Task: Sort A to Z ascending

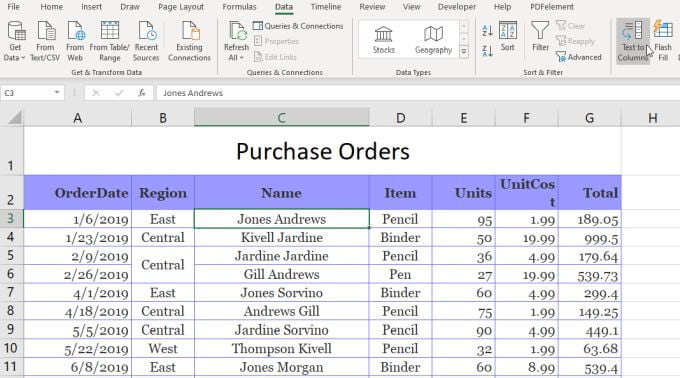Action: (x=487, y=30)
